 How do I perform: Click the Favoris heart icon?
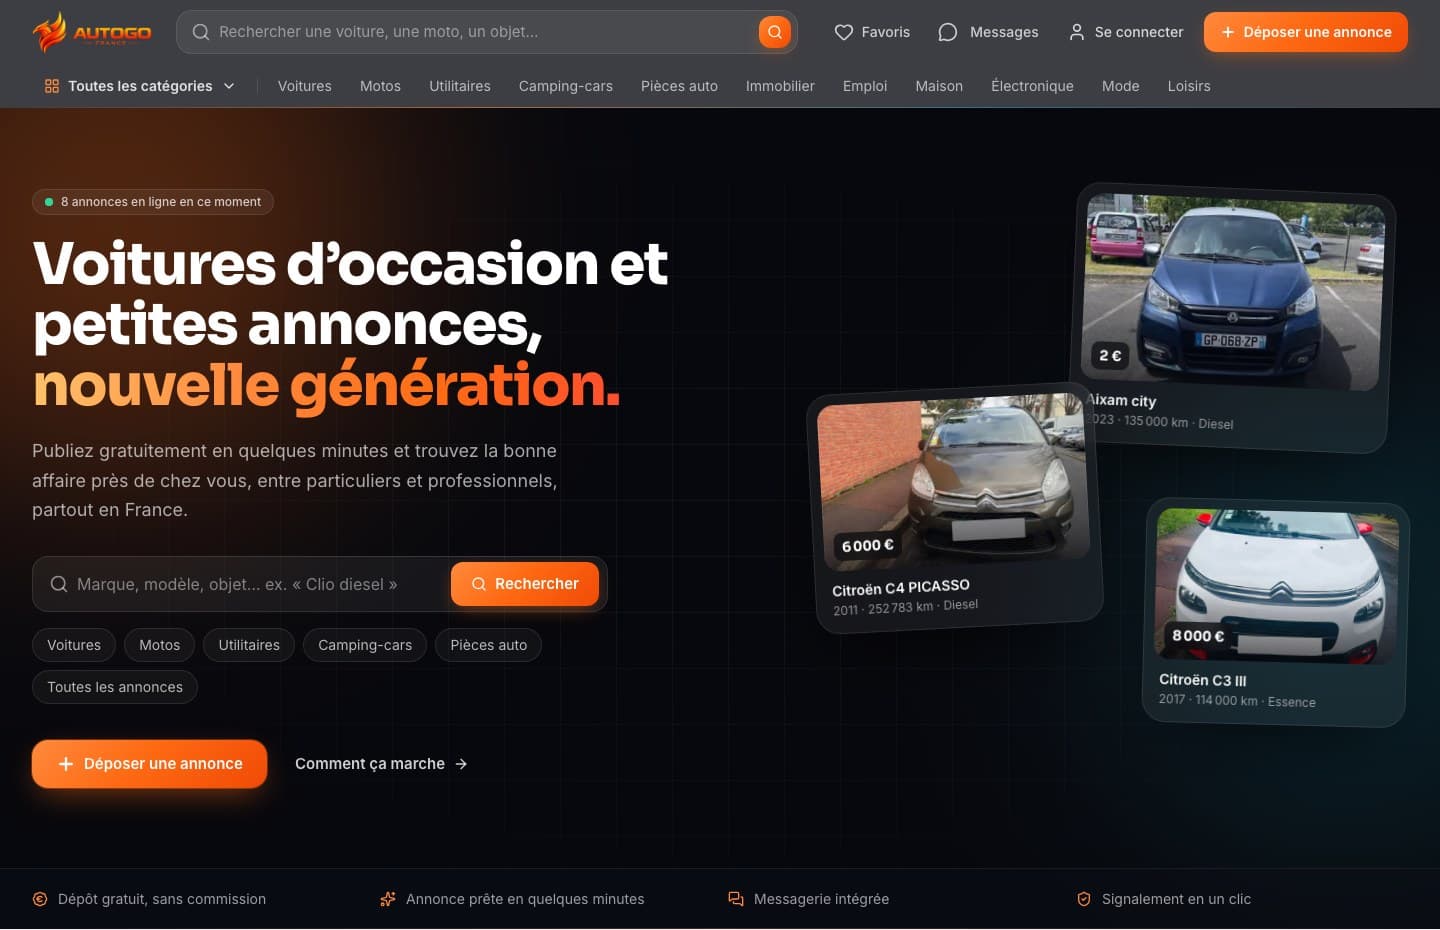(844, 32)
